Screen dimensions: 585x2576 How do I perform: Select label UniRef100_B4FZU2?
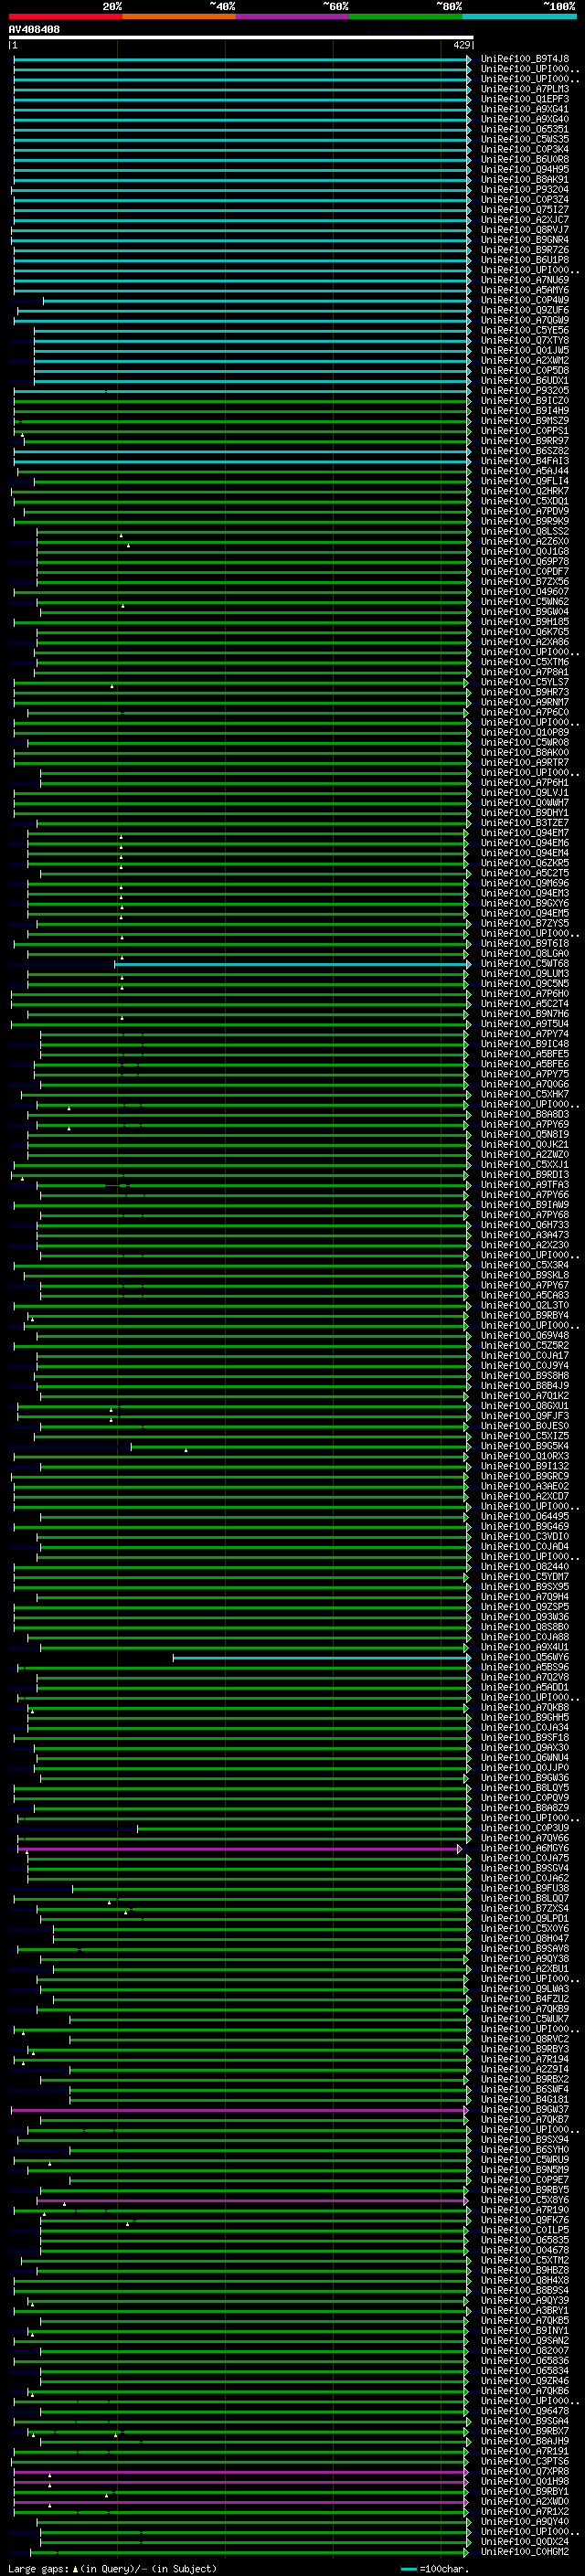pyautogui.click(x=525, y=1999)
